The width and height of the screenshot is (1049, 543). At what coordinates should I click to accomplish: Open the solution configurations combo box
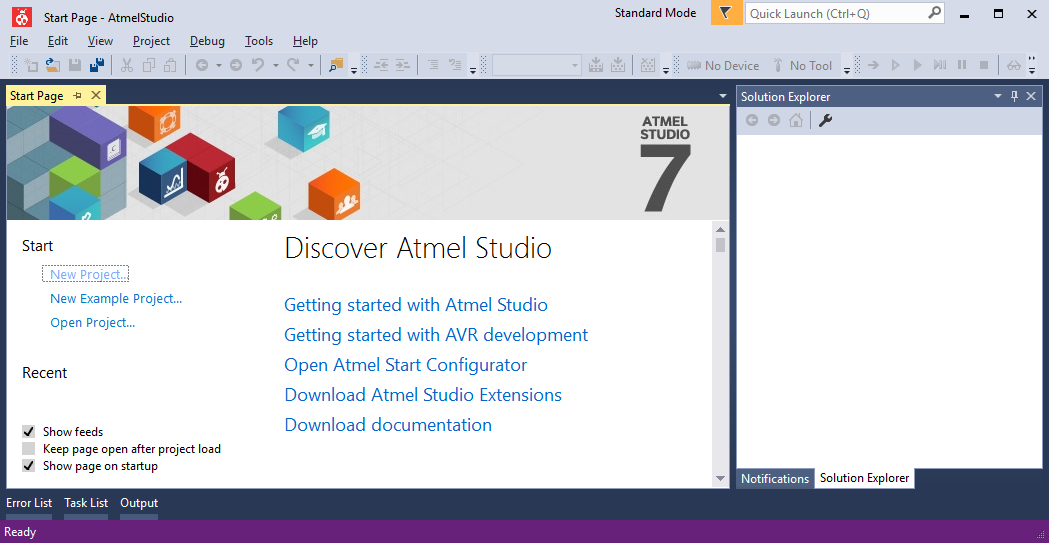click(537, 66)
